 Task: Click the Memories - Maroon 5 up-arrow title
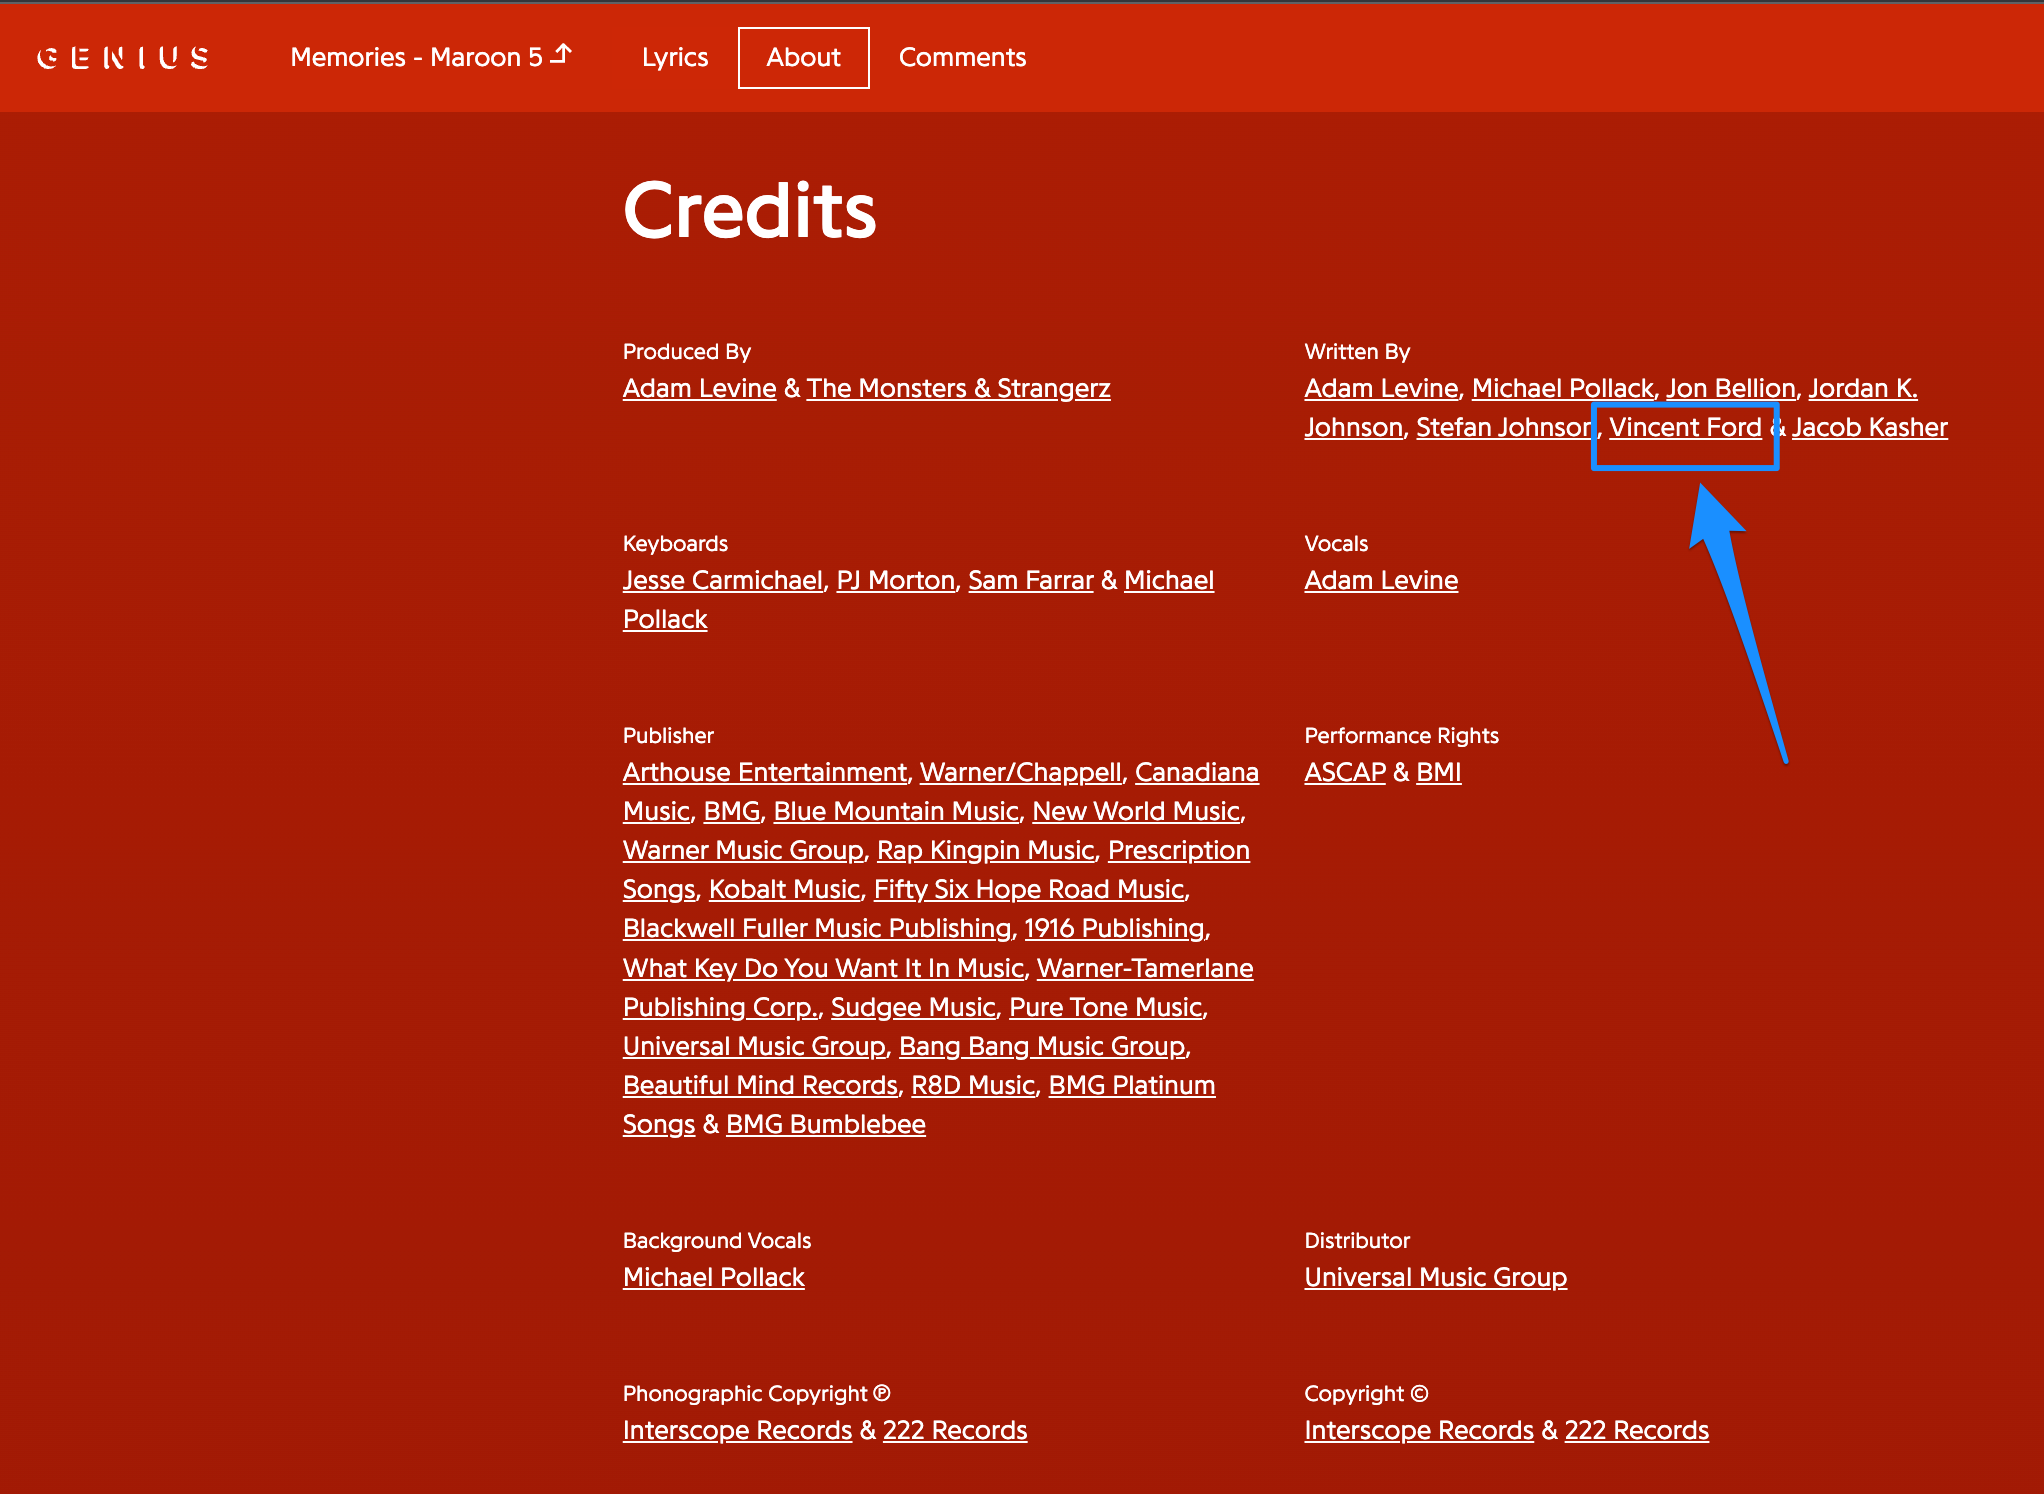click(430, 57)
